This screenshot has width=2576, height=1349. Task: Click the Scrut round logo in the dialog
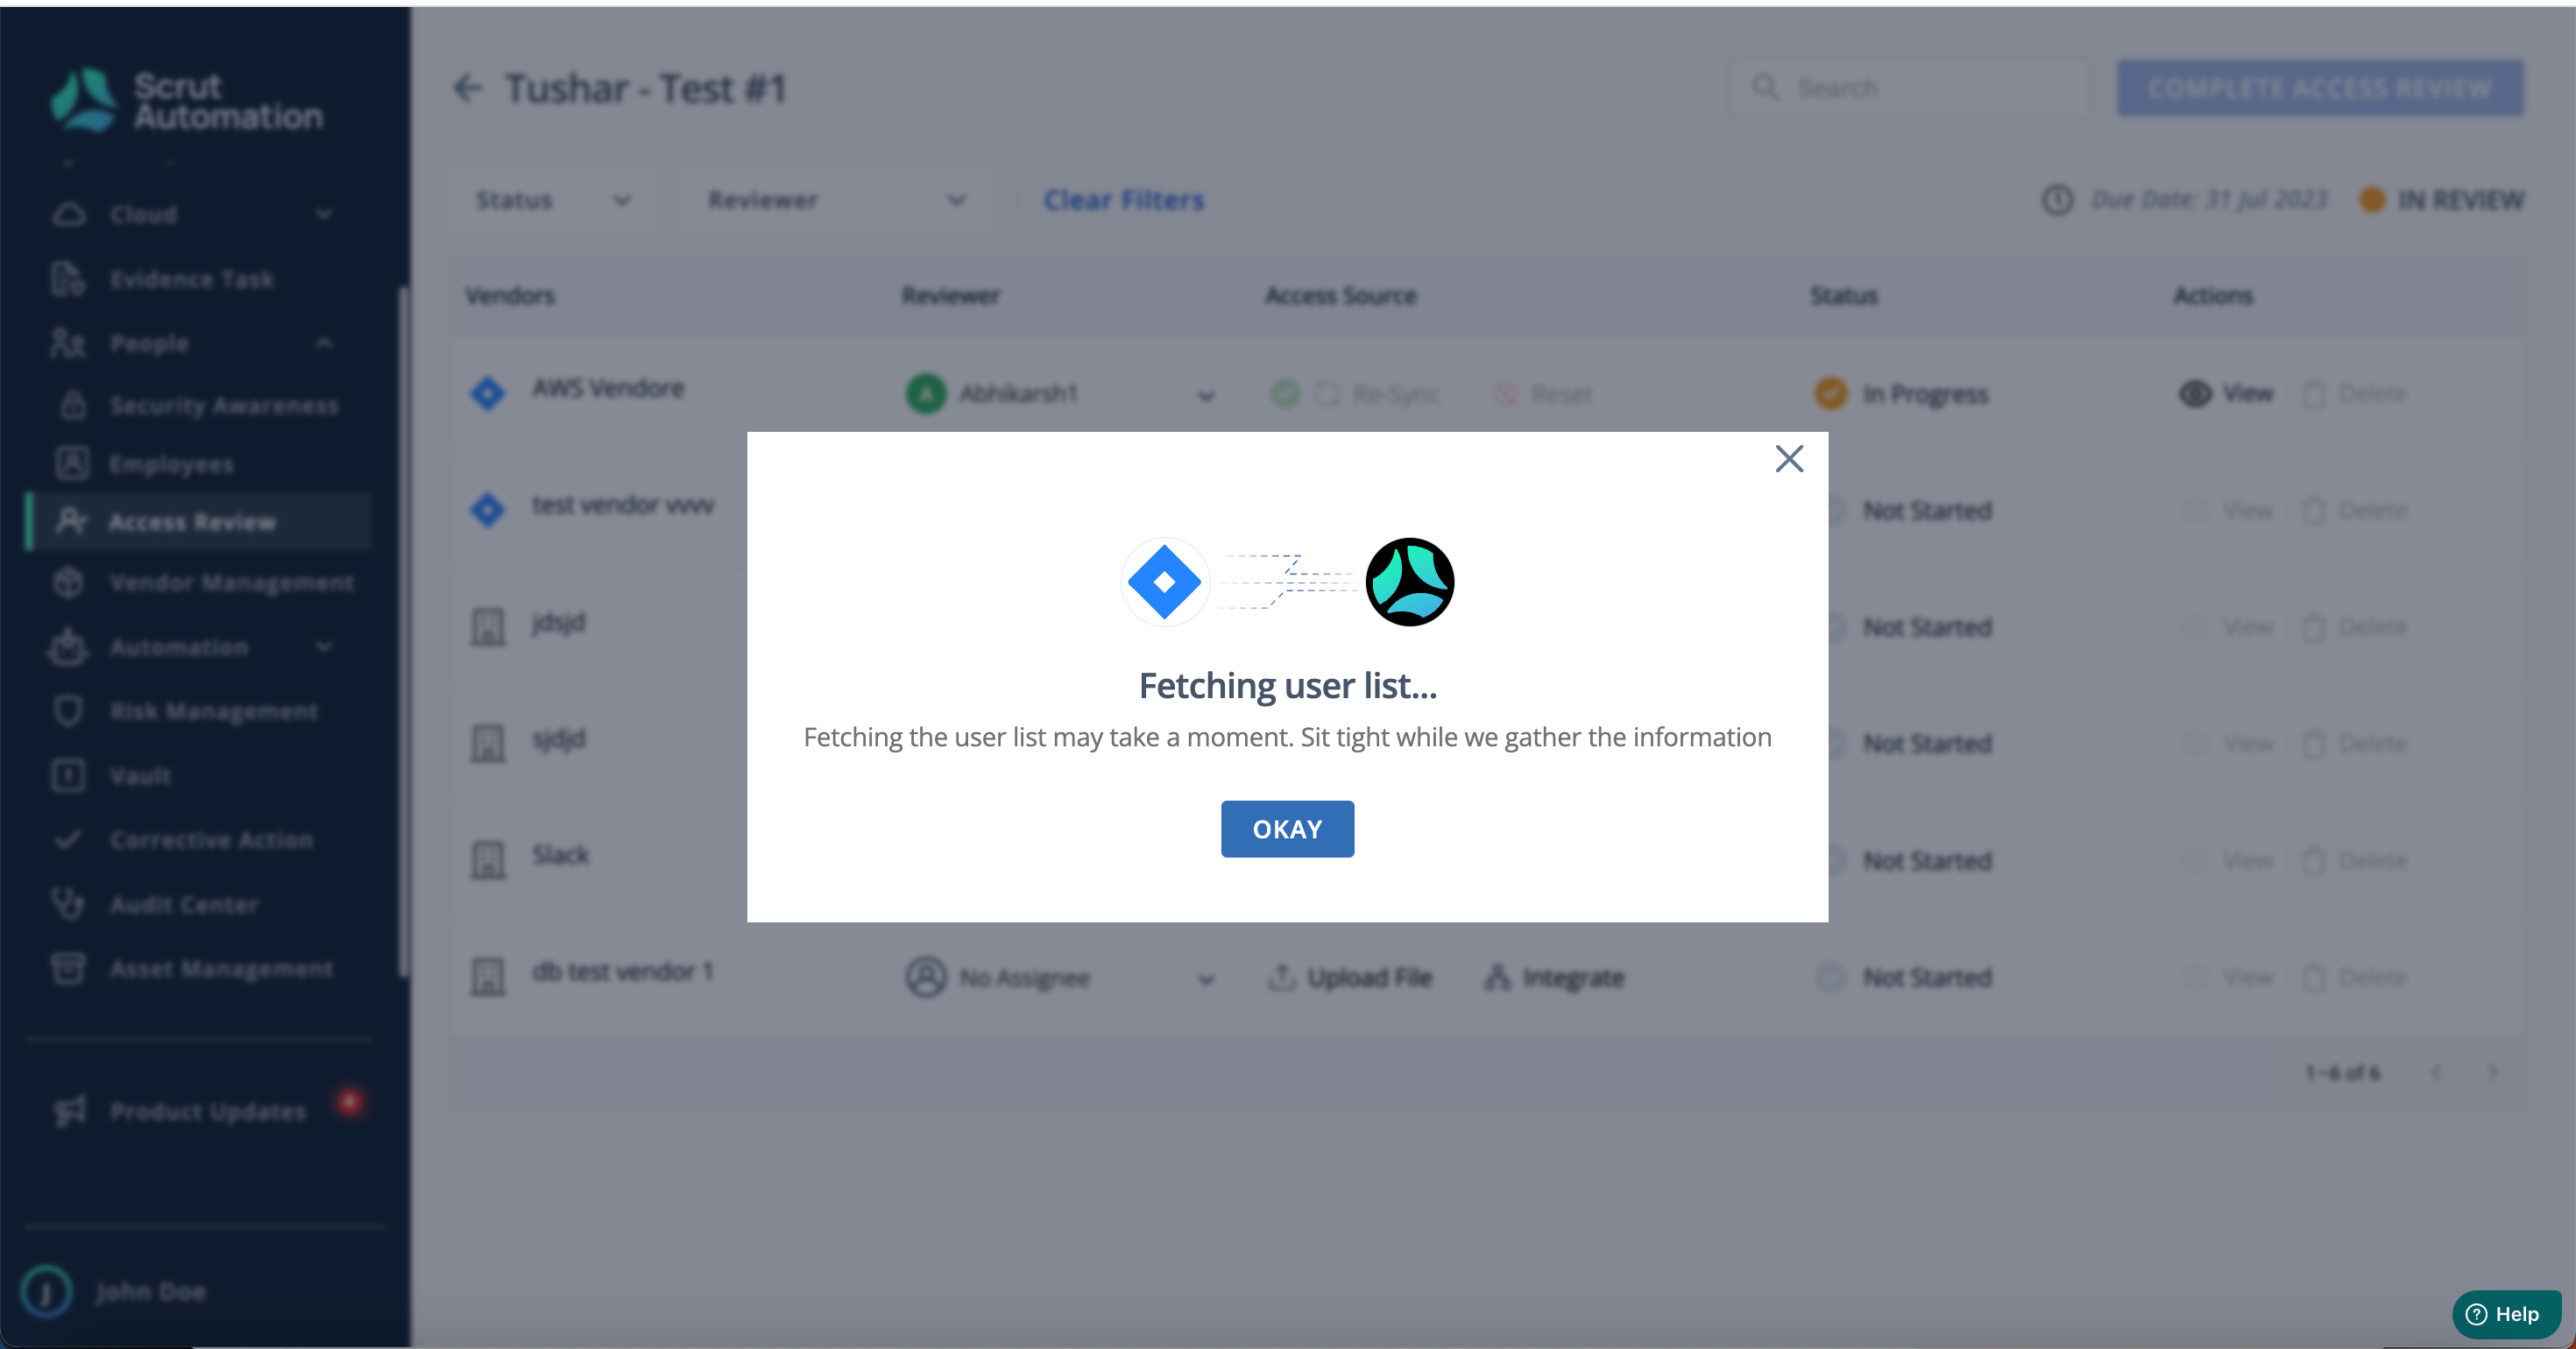pyautogui.click(x=1410, y=582)
